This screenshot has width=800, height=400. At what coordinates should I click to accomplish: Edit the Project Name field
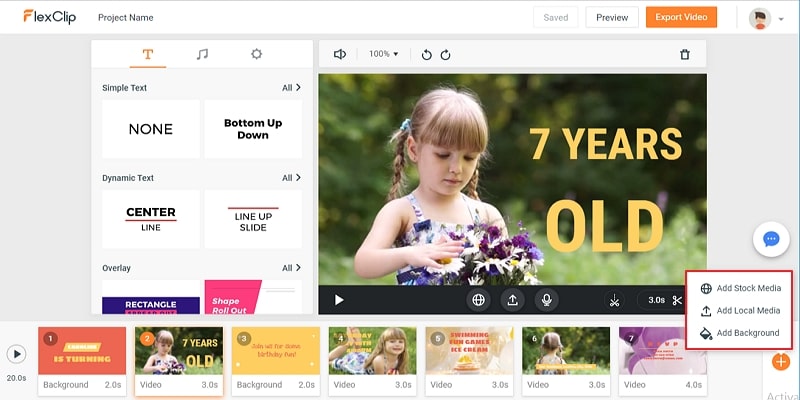(x=126, y=17)
